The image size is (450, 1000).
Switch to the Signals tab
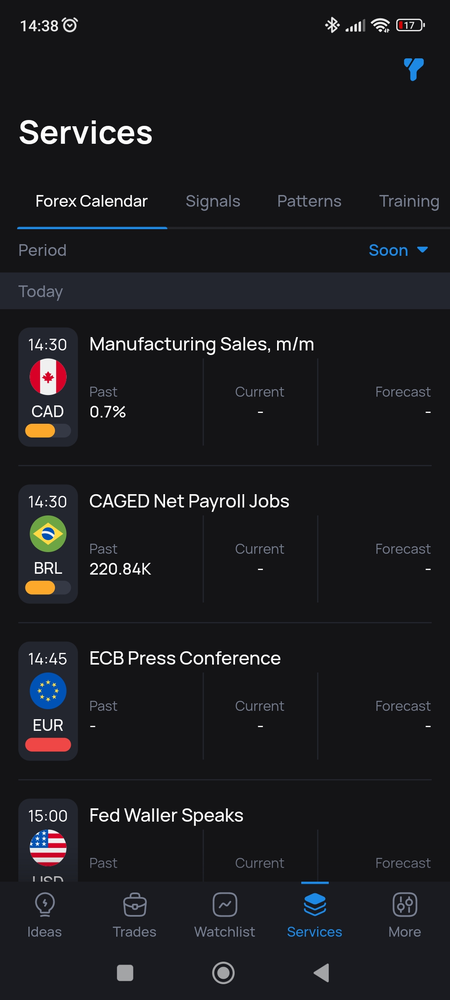(x=213, y=202)
